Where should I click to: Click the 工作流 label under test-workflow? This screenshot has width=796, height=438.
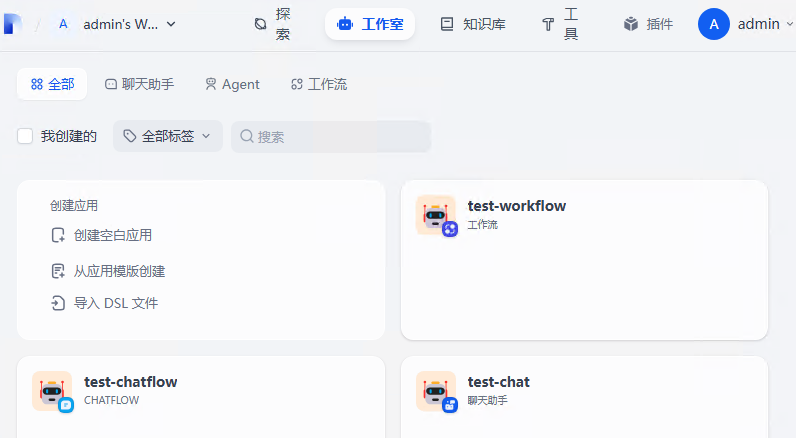[x=482, y=225]
